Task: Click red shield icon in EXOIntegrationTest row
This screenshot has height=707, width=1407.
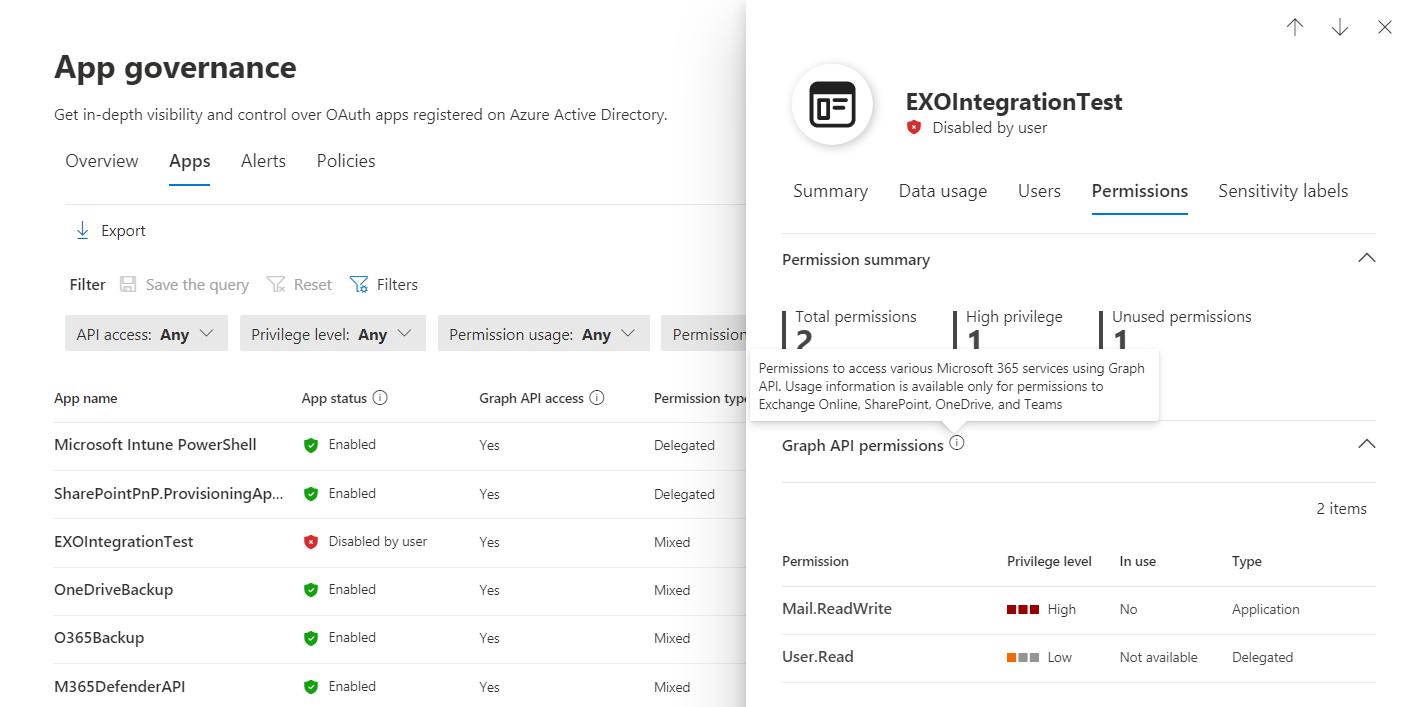Action: [311, 542]
